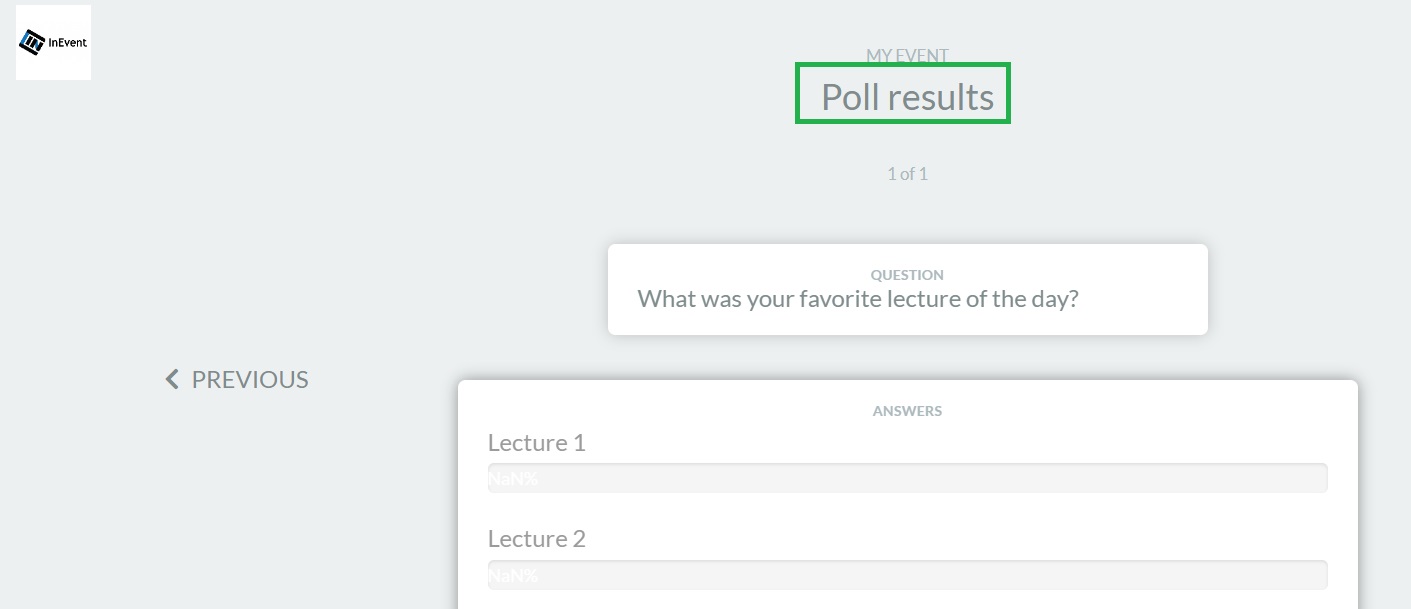1411x609 pixels.
Task: Click NaN% text under Lecture 2
Action: tap(513, 575)
